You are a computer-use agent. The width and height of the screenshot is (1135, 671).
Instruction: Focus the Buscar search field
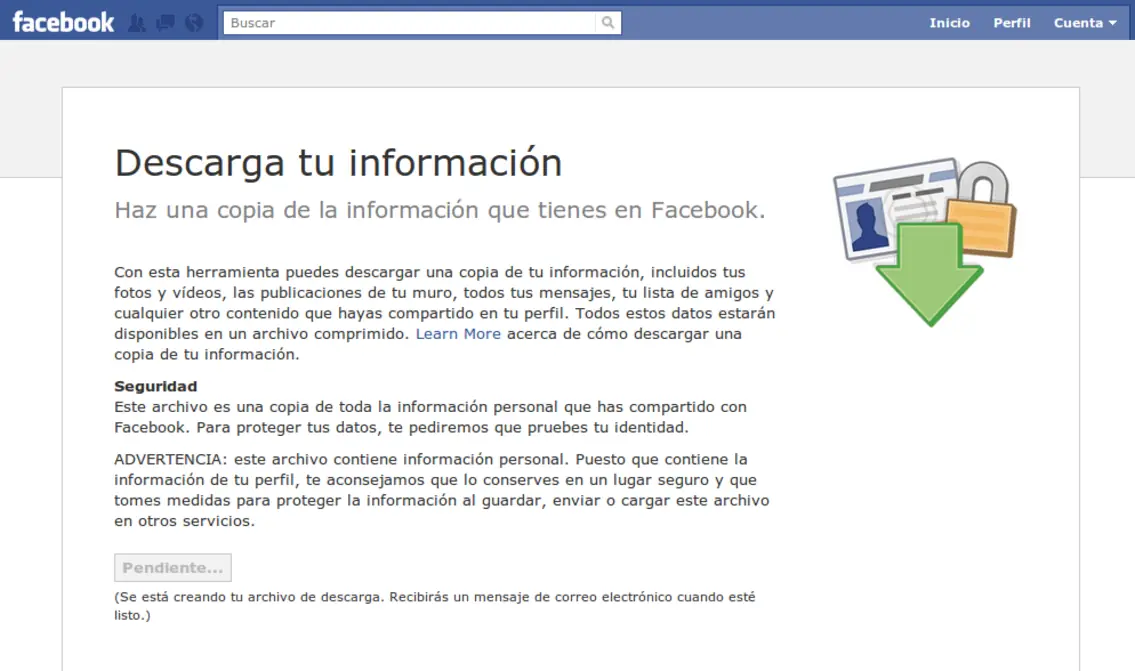point(410,22)
